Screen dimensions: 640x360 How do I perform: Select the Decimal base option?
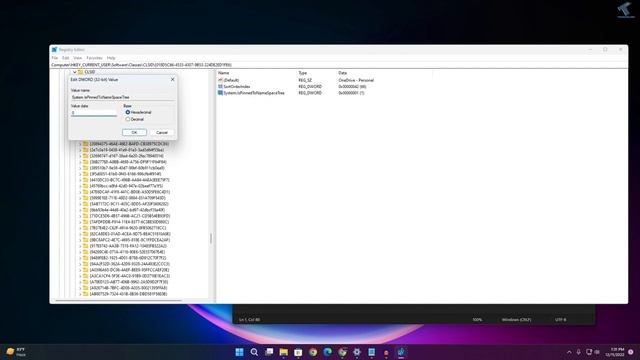(128, 119)
